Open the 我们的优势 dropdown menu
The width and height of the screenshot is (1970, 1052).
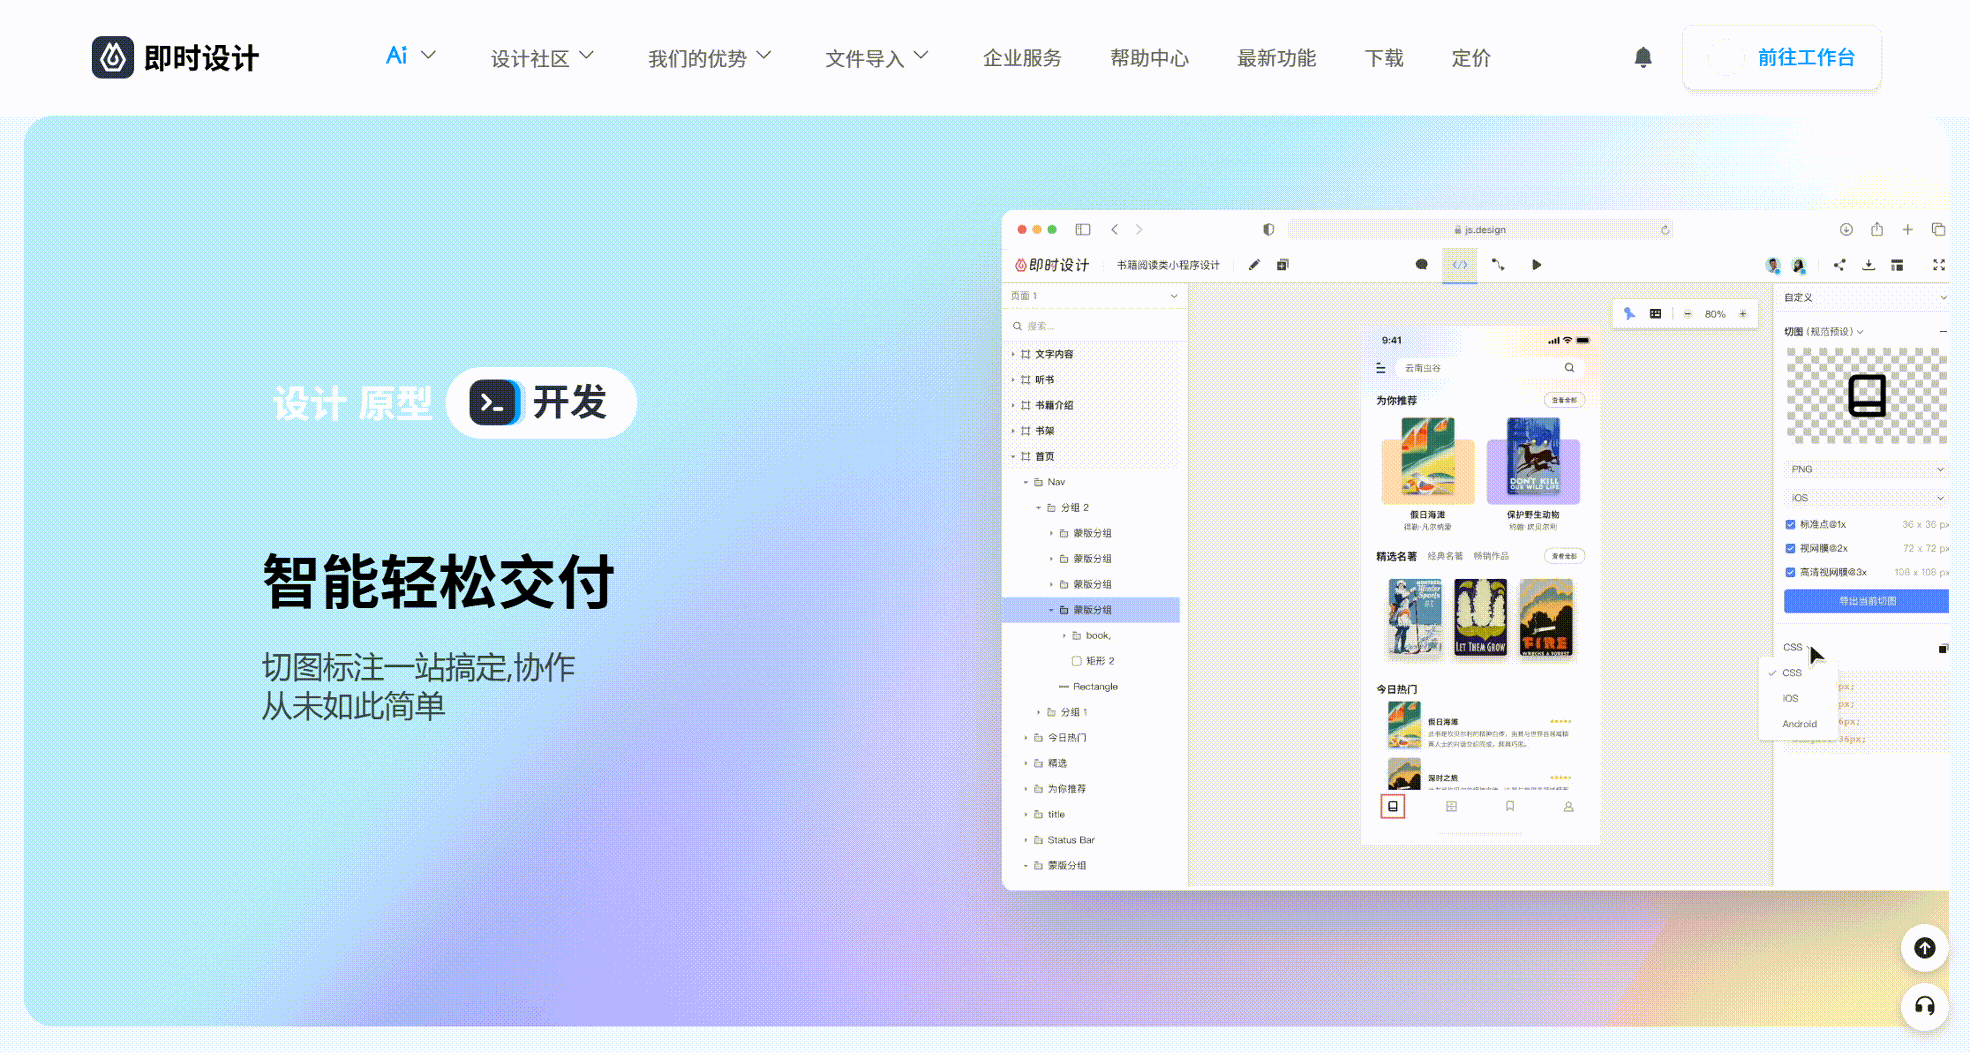pos(710,58)
